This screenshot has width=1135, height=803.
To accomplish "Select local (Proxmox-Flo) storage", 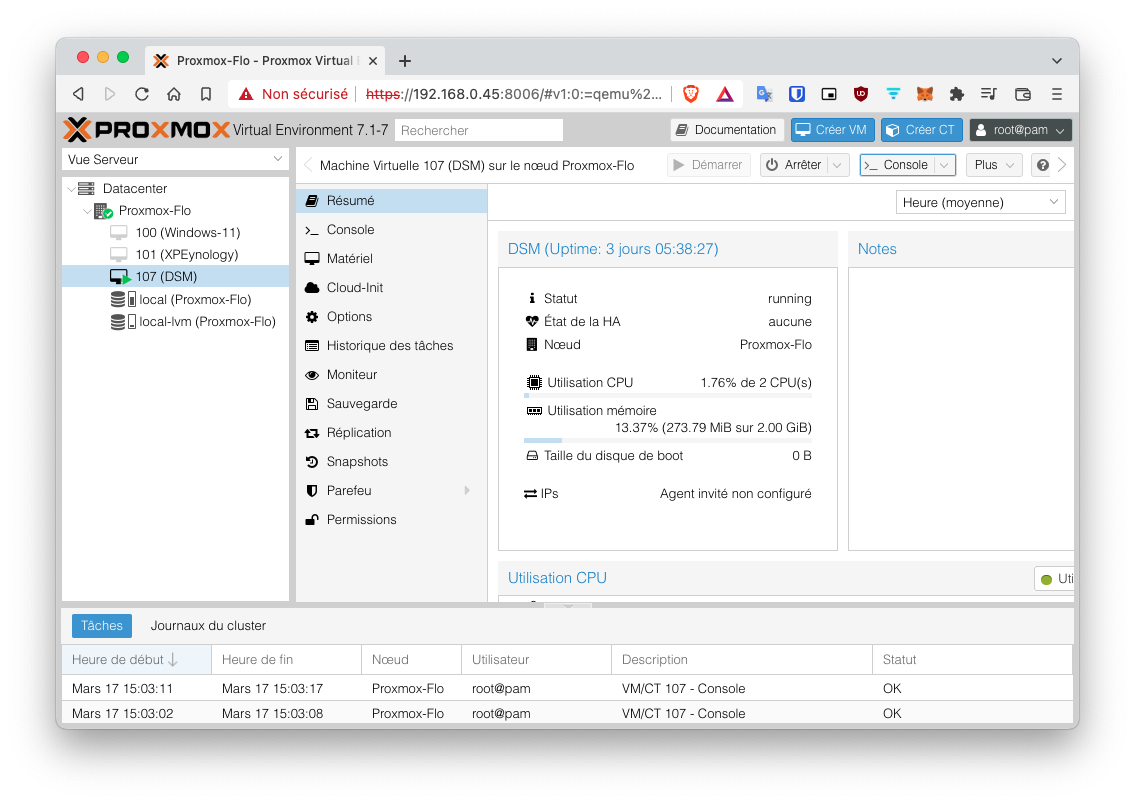I will click(x=195, y=300).
